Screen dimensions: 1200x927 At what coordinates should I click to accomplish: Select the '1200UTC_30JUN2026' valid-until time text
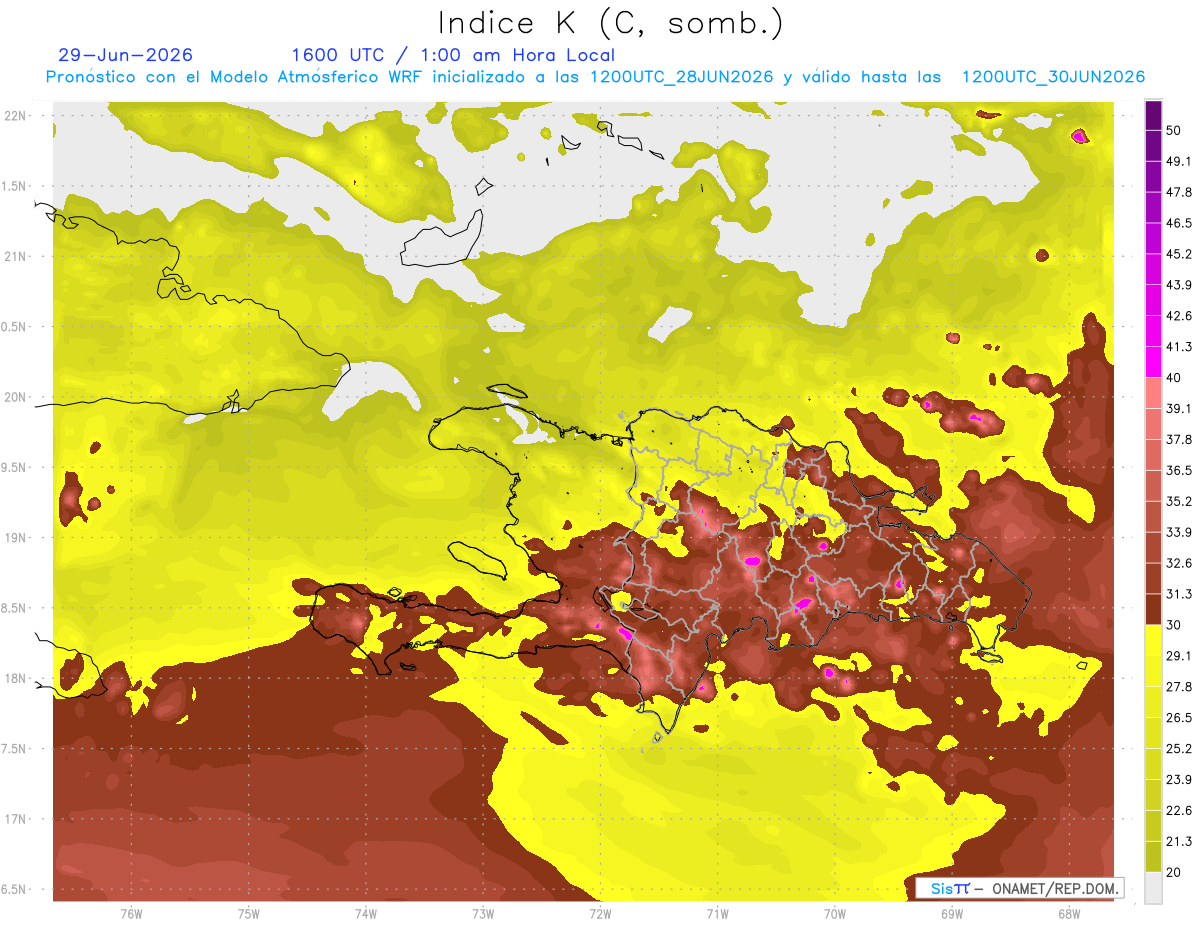point(1053,77)
